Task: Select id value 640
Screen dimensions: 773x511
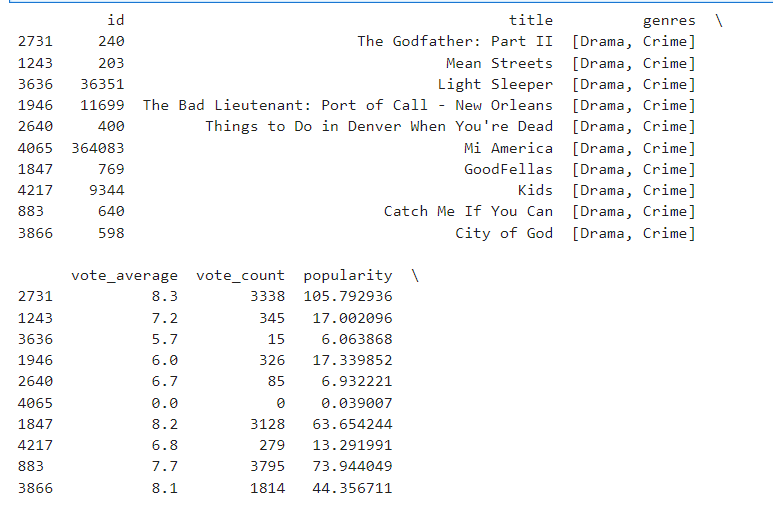Action: pos(111,211)
